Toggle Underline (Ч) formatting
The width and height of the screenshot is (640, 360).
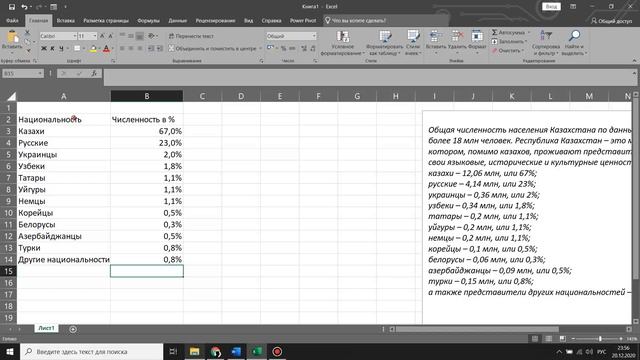[x=61, y=49]
